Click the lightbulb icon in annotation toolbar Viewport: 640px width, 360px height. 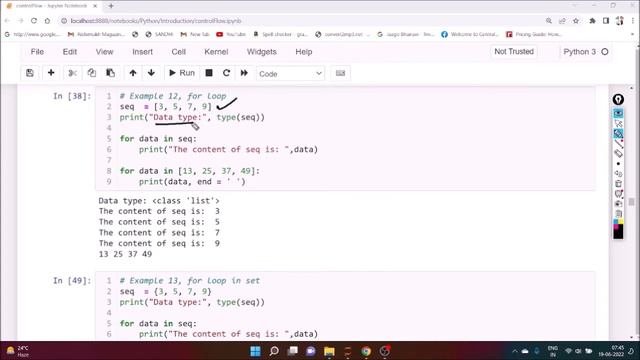coord(618,99)
